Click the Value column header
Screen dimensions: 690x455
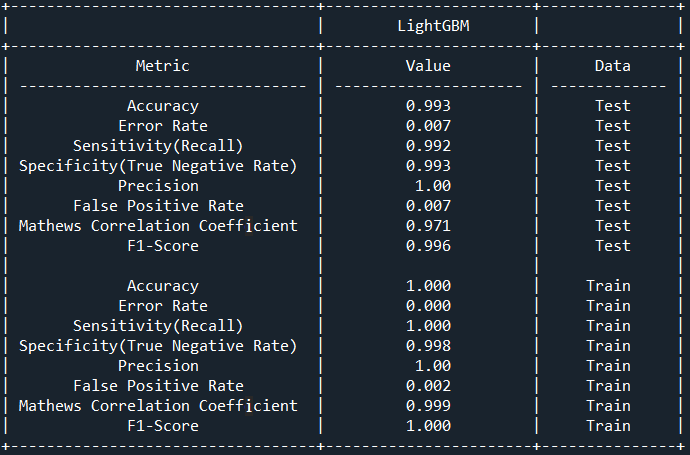pyautogui.click(x=428, y=66)
